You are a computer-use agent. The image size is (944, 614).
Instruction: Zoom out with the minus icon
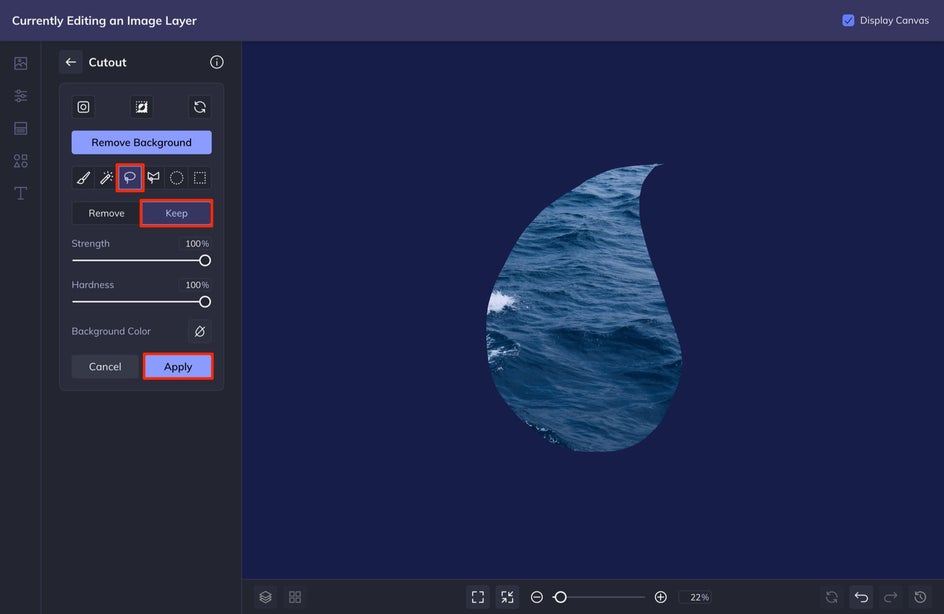[537, 597]
